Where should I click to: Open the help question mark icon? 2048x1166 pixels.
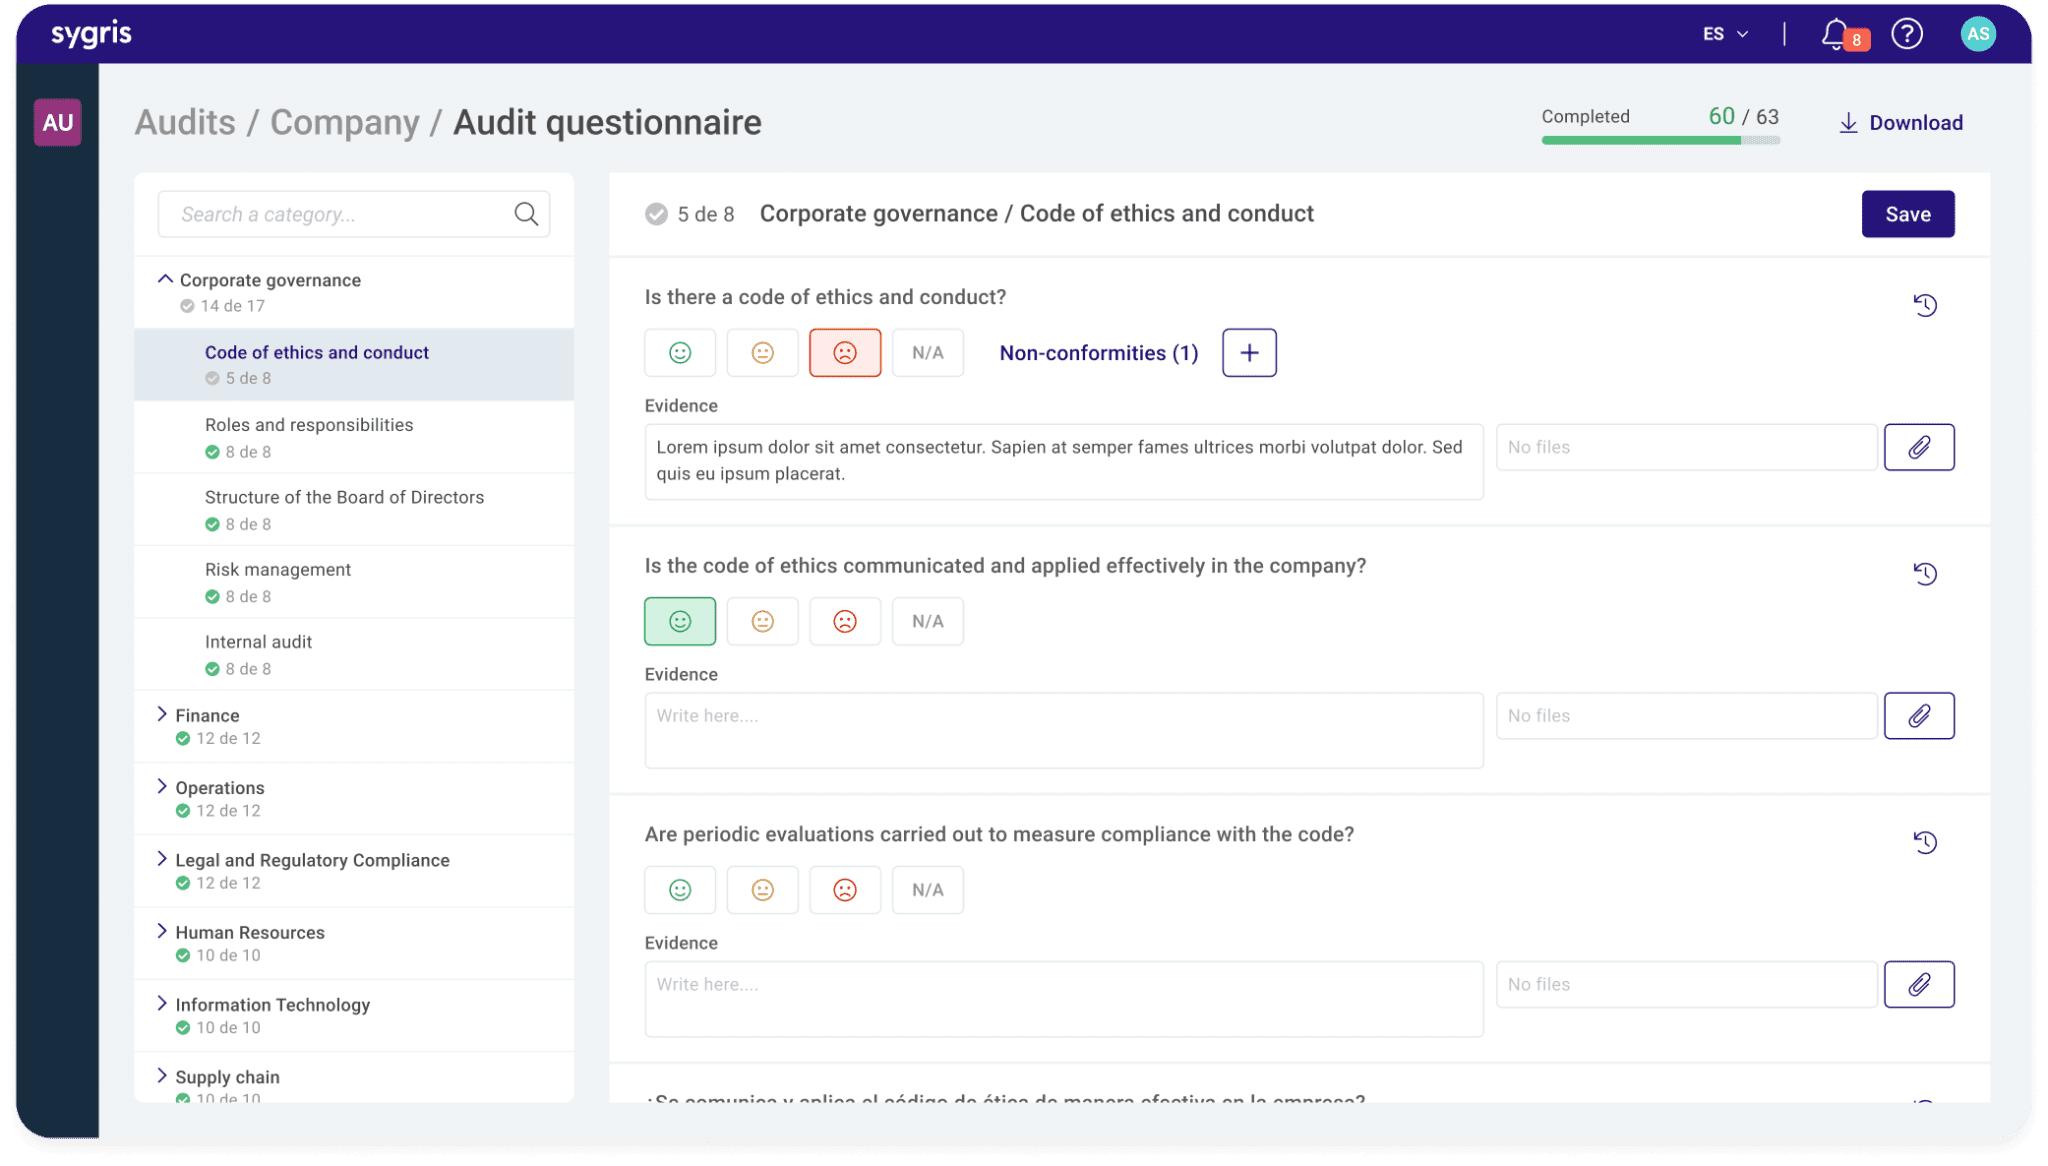[1907, 34]
